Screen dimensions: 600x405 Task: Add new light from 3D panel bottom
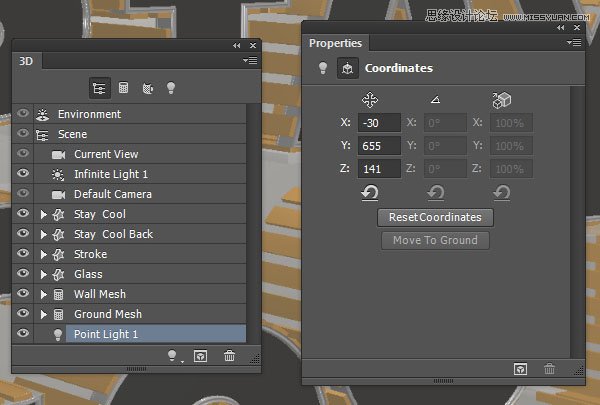coord(173,356)
